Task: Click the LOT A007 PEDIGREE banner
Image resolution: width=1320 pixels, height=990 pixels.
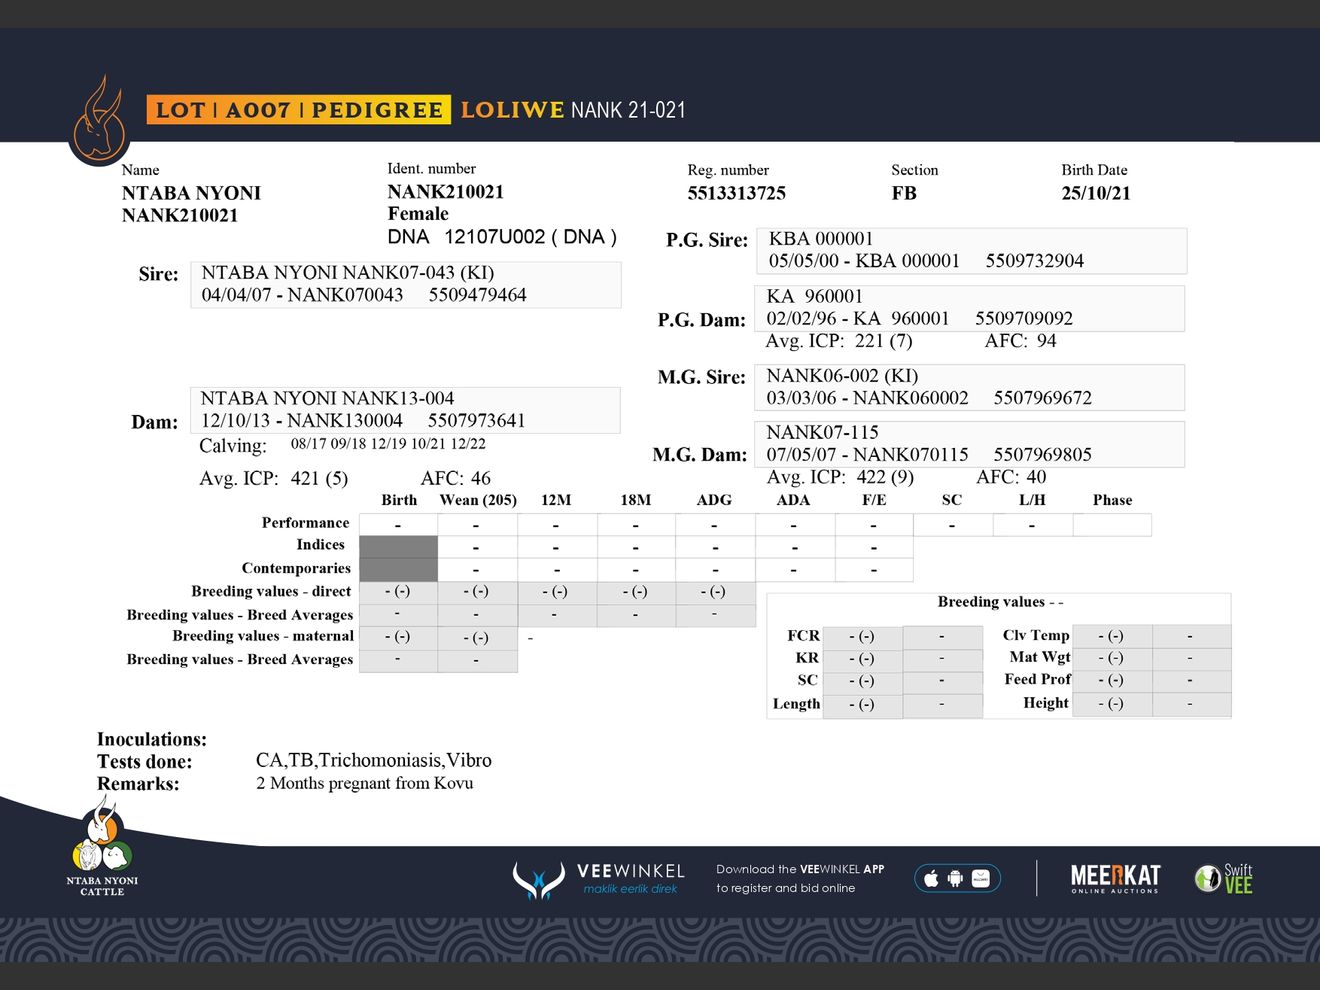Action: coord(298,110)
